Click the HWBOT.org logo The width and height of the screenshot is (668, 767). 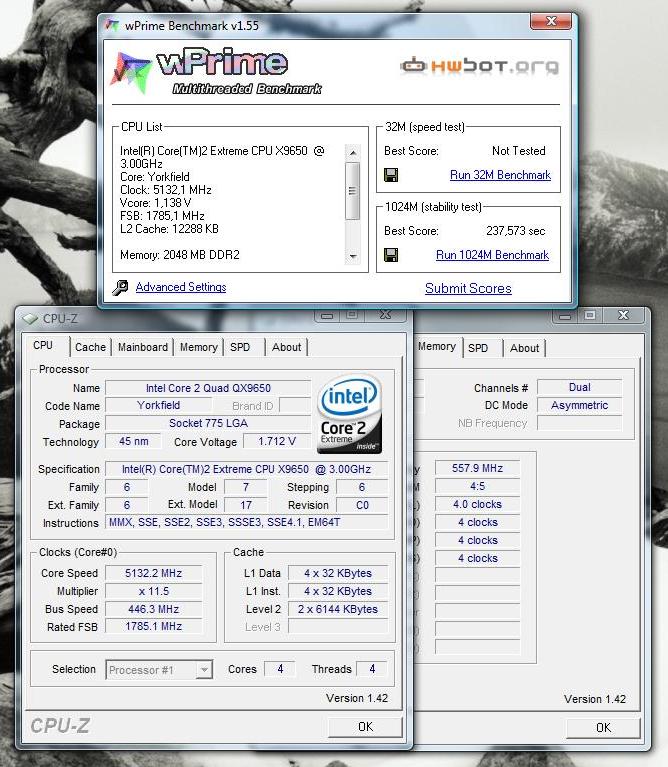(x=480, y=66)
